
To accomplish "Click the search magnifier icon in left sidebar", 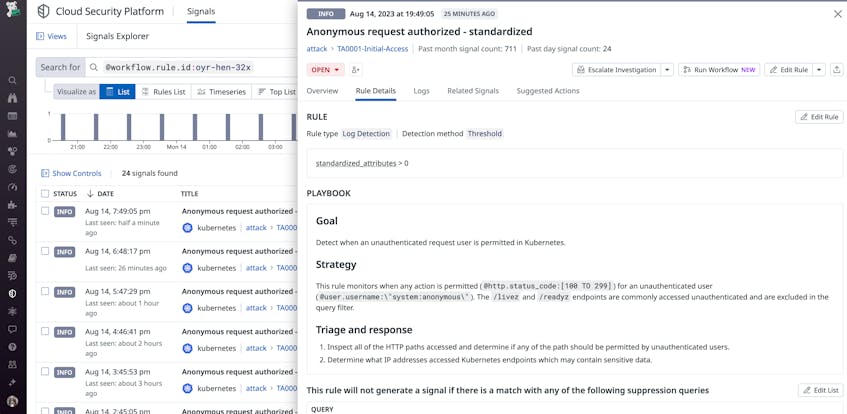I will click(x=12, y=81).
